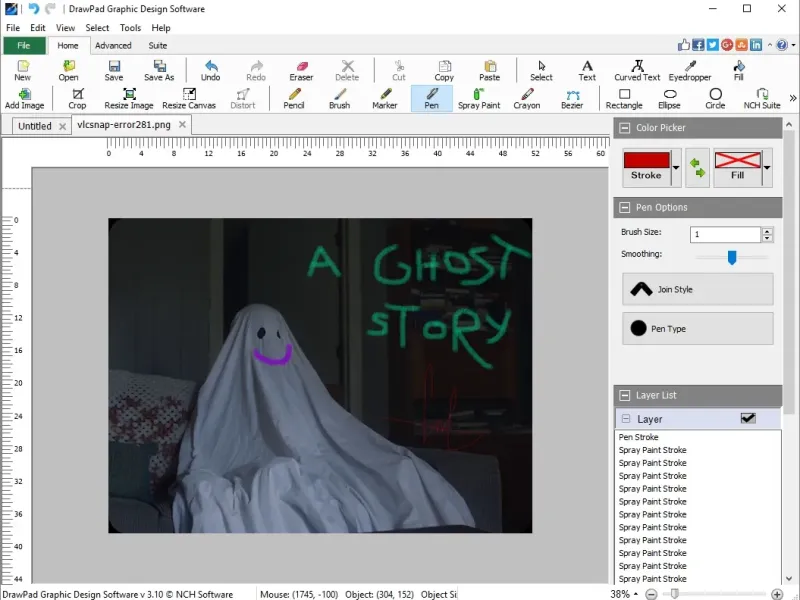Pick the Spray Paint tool
The image size is (800, 600).
479,98
